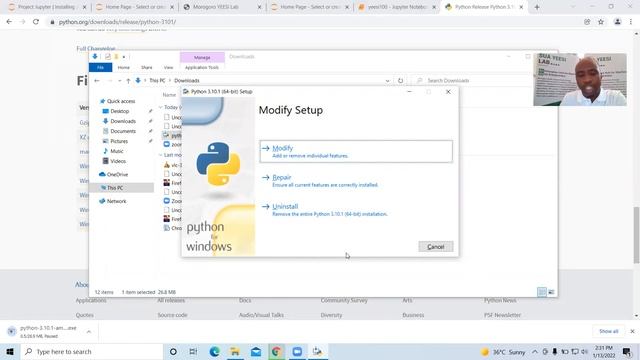
Task: Open Network in the navigation pane
Action: click(116, 201)
